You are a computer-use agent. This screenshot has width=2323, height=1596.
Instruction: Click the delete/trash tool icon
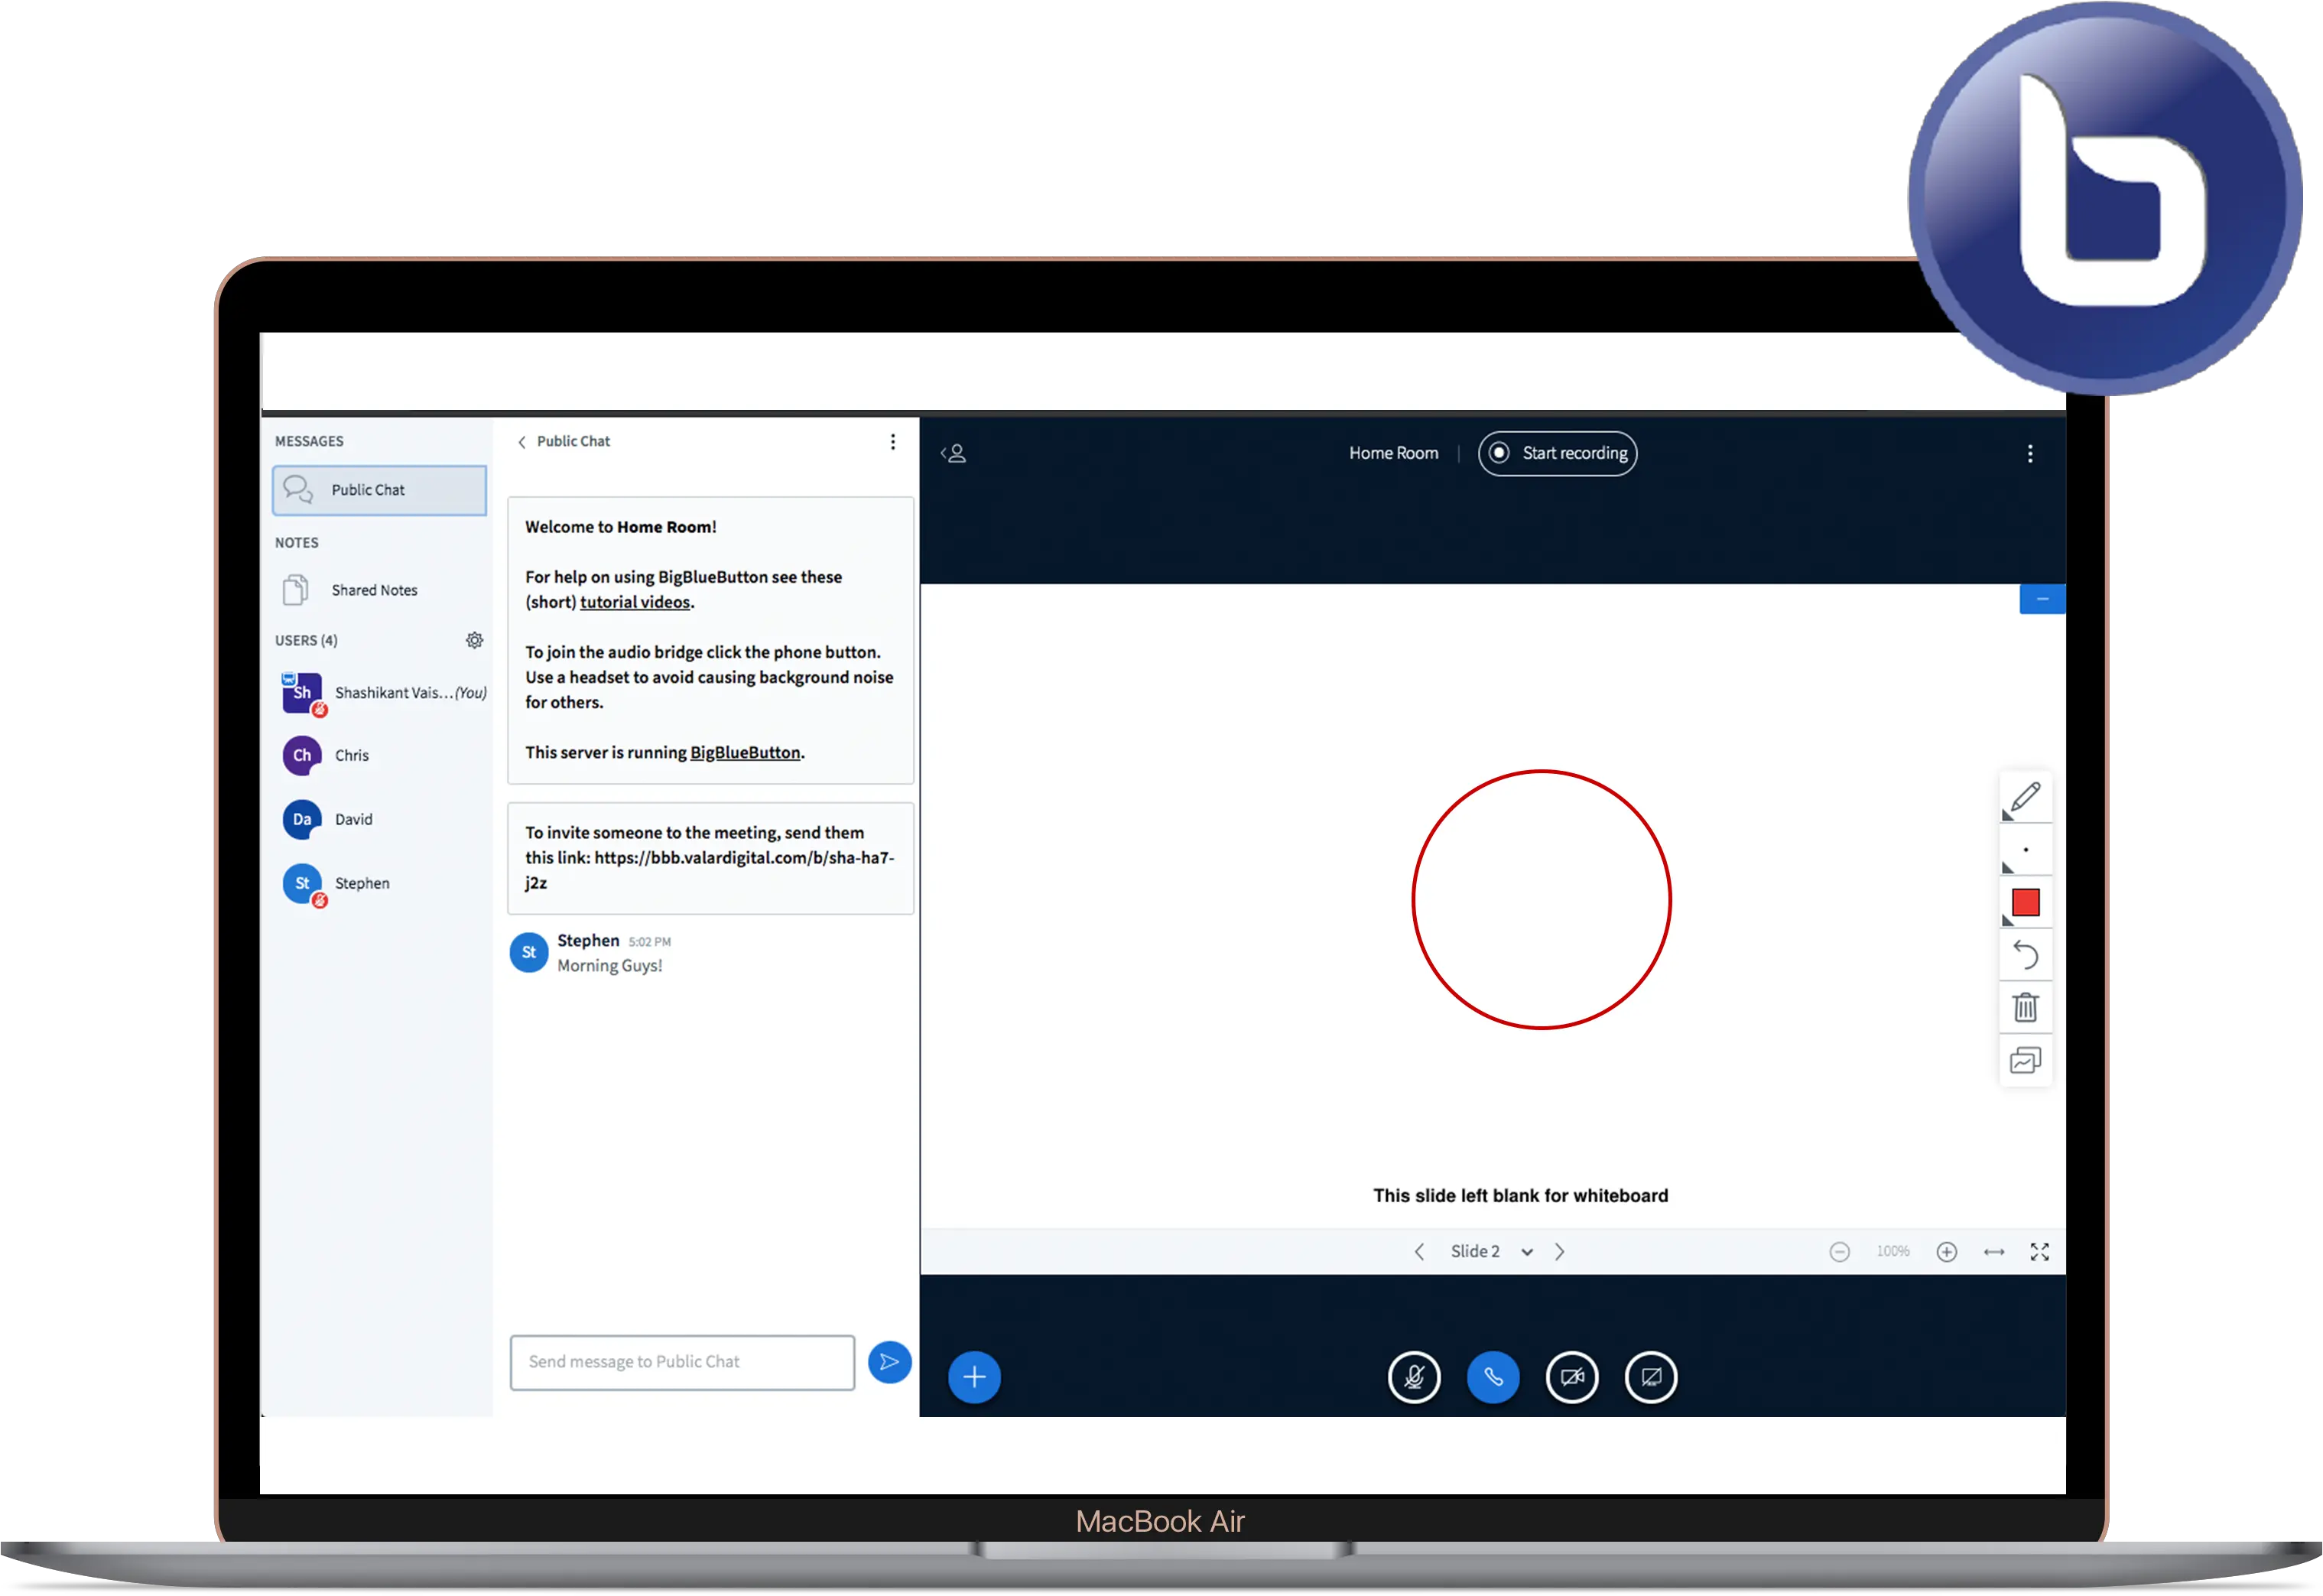(2025, 1006)
